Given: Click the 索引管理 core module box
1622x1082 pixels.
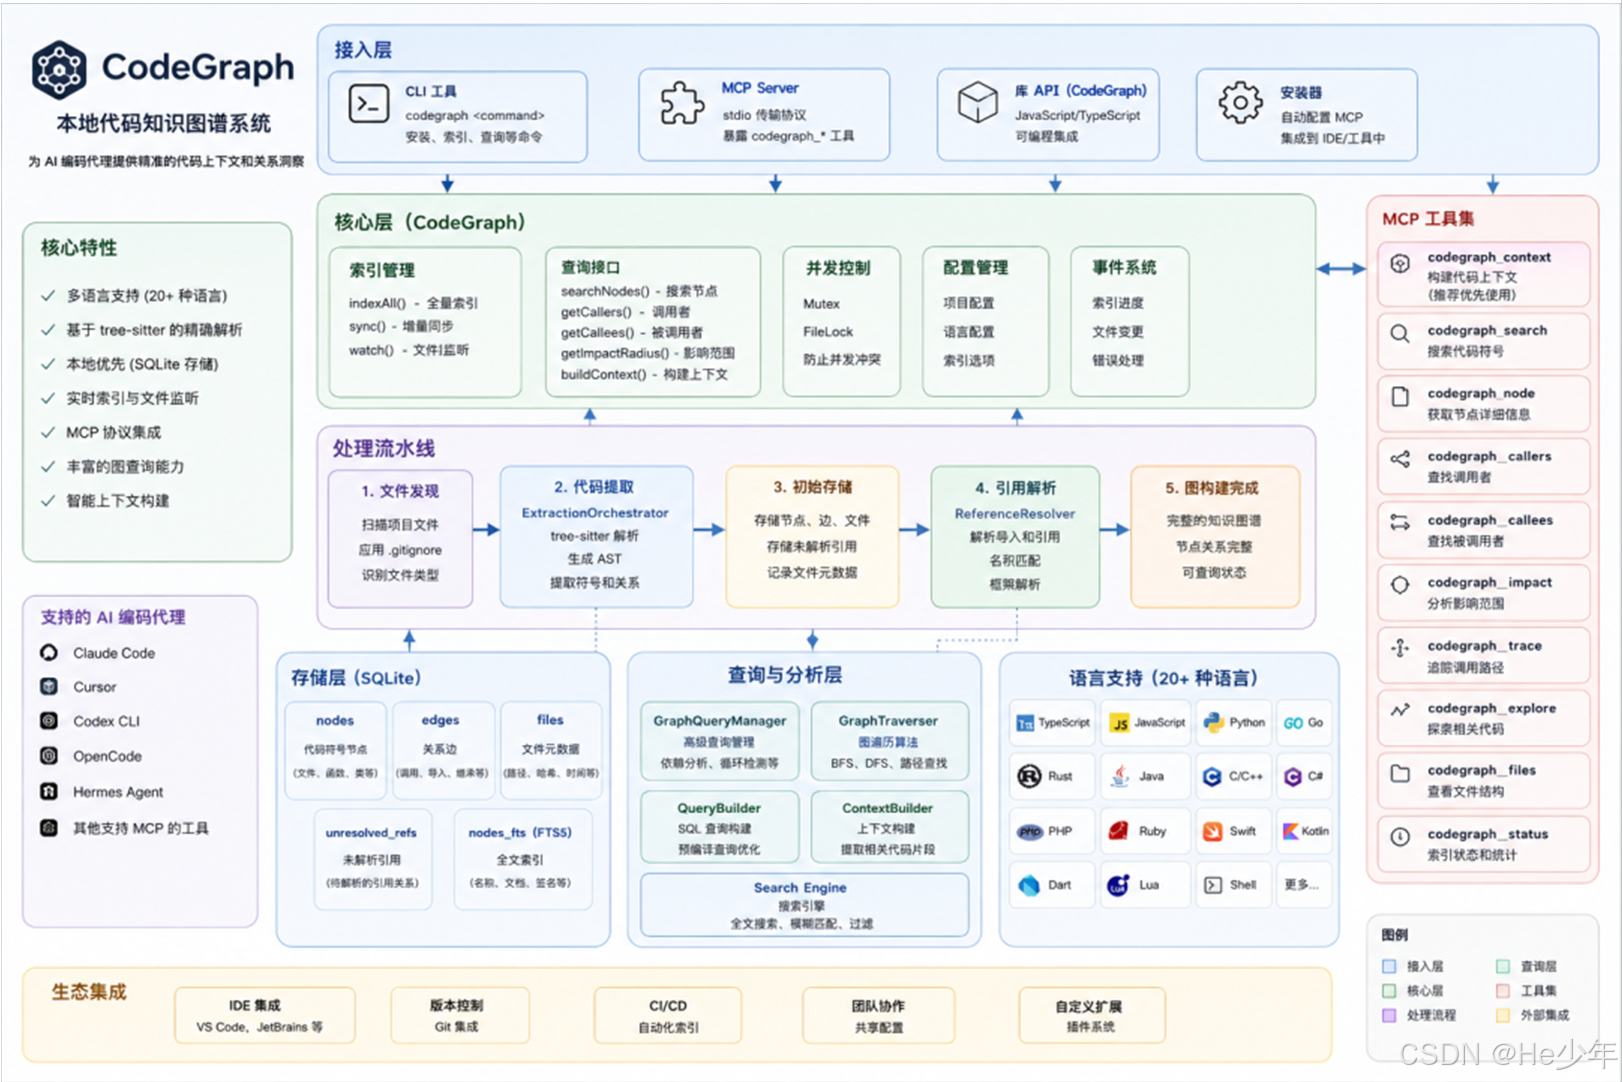Looking at the screenshot, I should pos(425,322).
